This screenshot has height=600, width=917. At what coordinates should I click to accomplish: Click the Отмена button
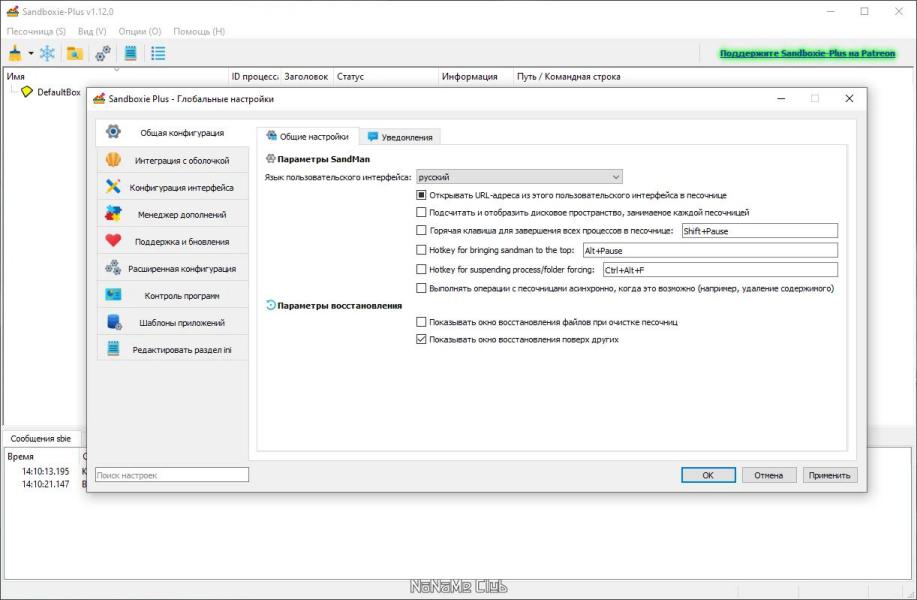tap(768, 475)
